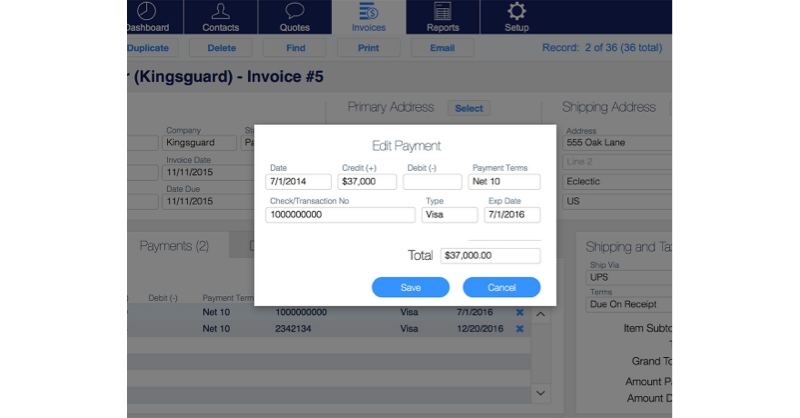Click the Credit (+) field with $37,000

point(367,182)
